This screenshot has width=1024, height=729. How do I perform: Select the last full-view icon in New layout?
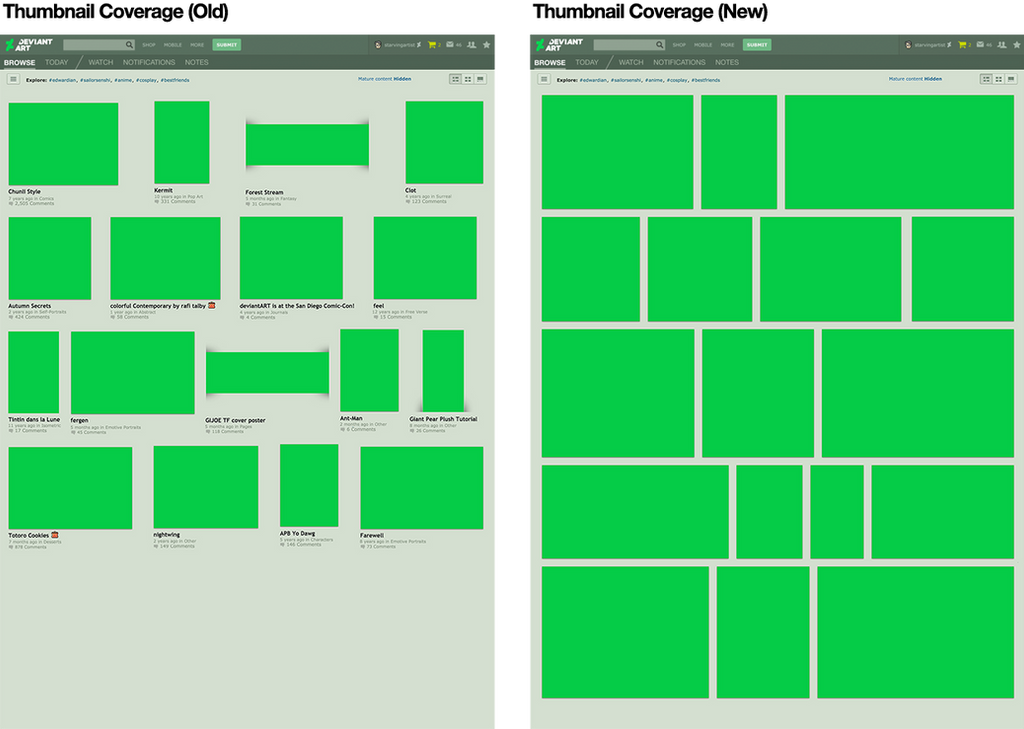[x=1011, y=79]
